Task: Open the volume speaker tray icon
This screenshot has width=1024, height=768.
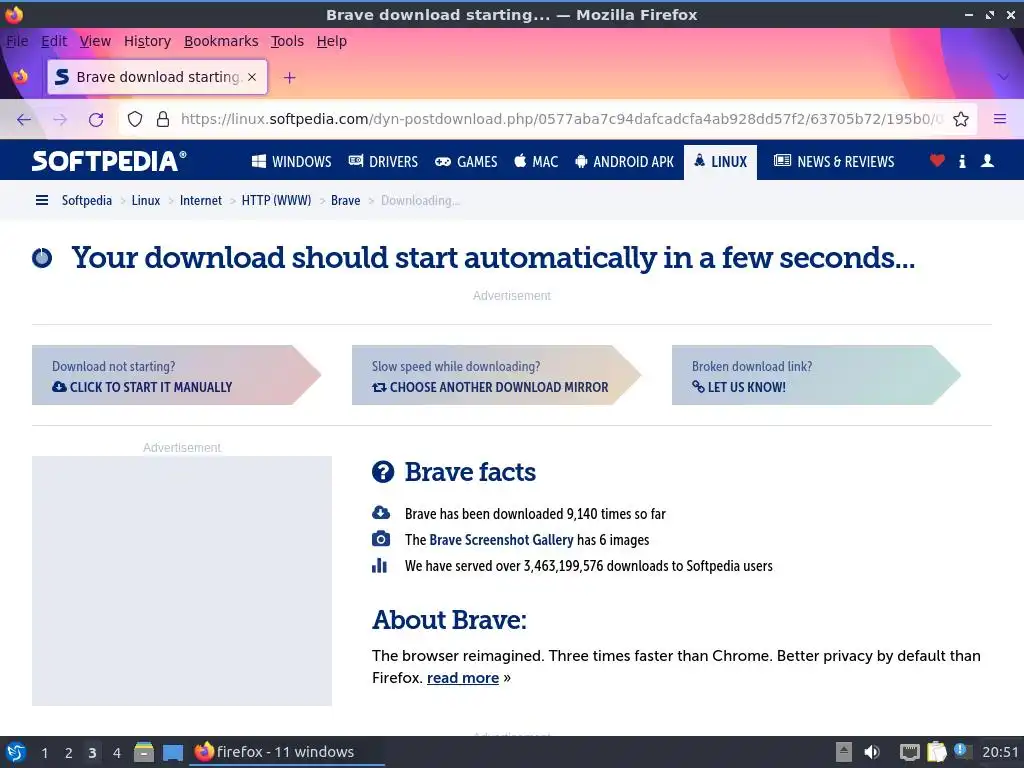Action: click(x=872, y=752)
